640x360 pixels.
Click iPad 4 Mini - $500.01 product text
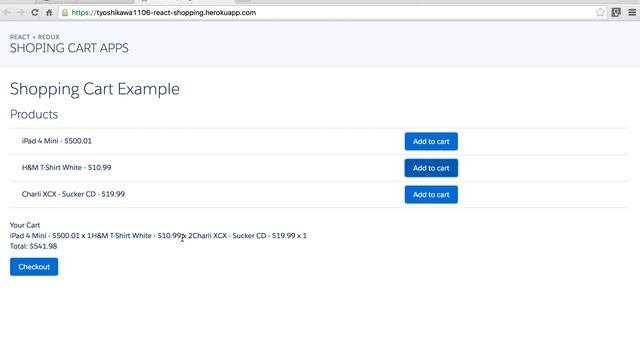57,141
